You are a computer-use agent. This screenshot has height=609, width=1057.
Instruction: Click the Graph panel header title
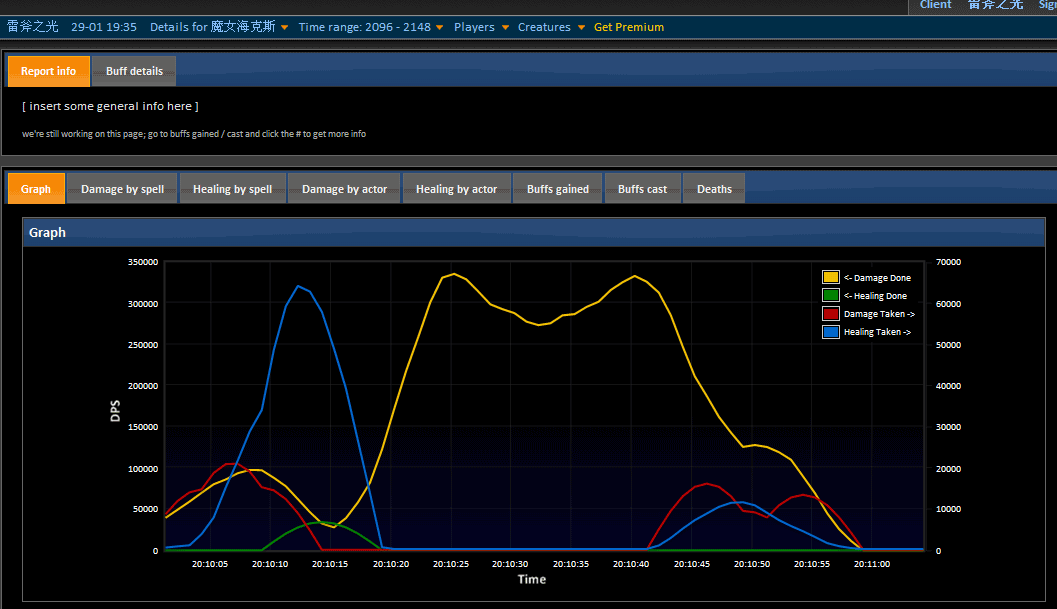tap(47, 233)
